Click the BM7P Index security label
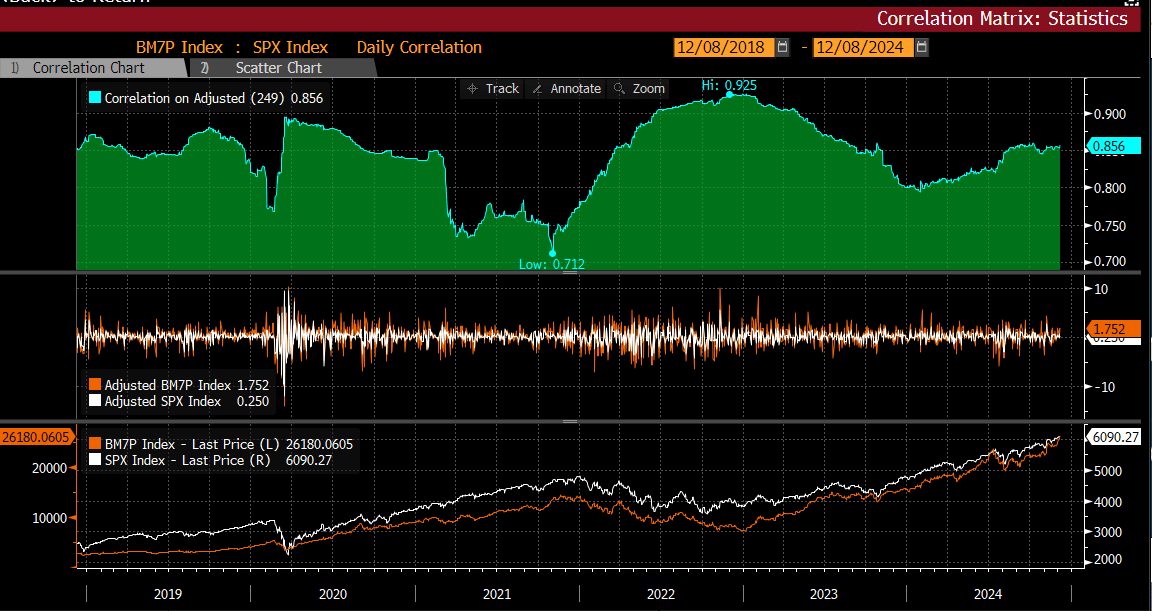This screenshot has width=1152, height=611. (x=181, y=47)
